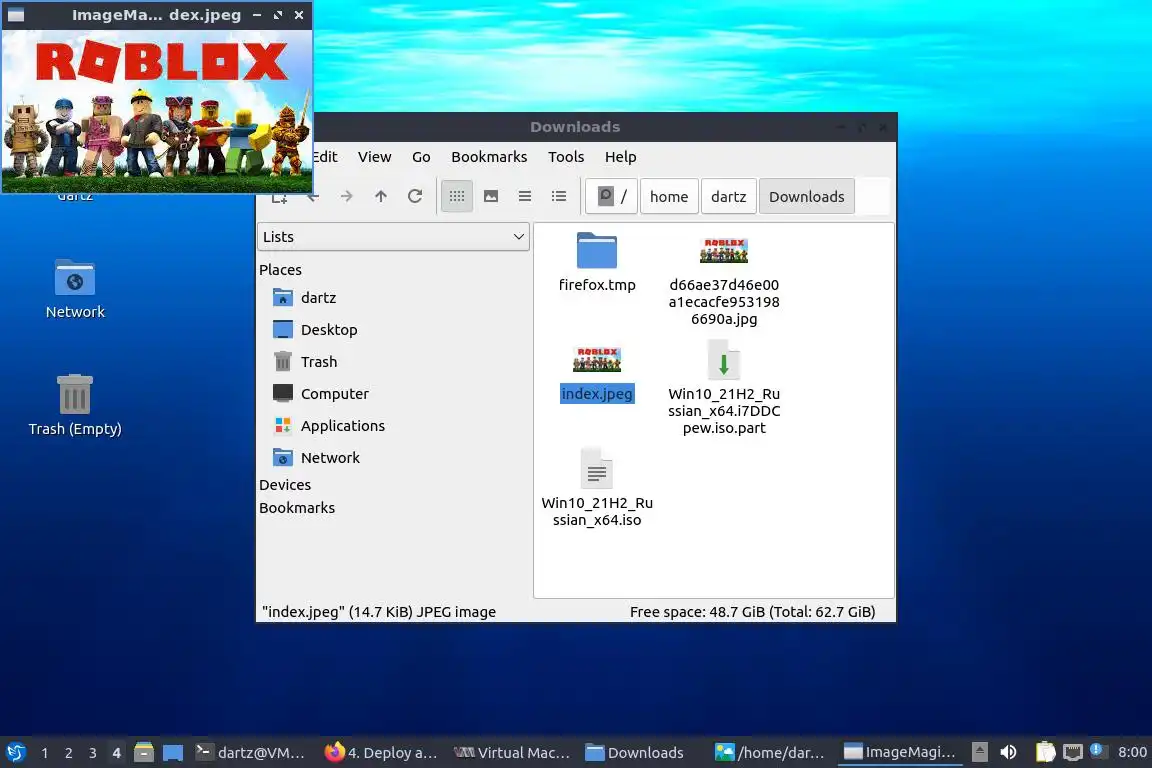Image resolution: width=1152 pixels, height=768 pixels.
Task: Open the Go menu
Action: pyautogui.click(x=421, y=157)
